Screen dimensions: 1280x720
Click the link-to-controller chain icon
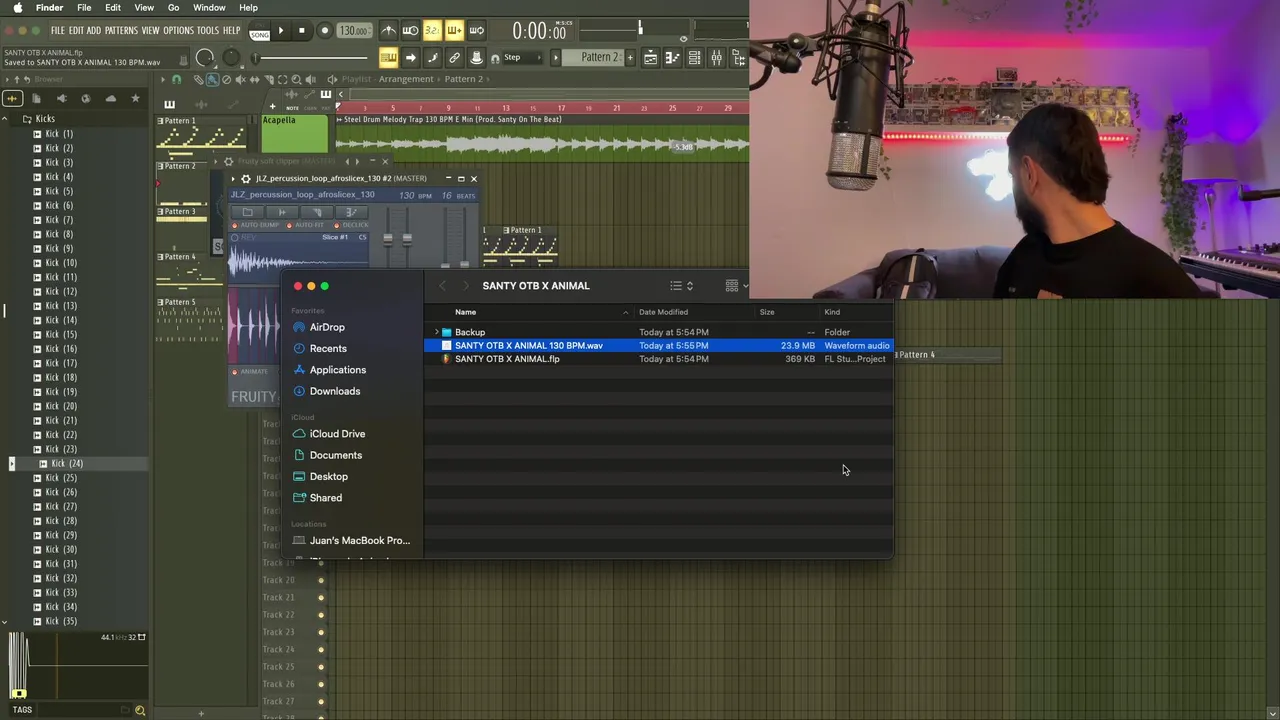pos(454,58)
